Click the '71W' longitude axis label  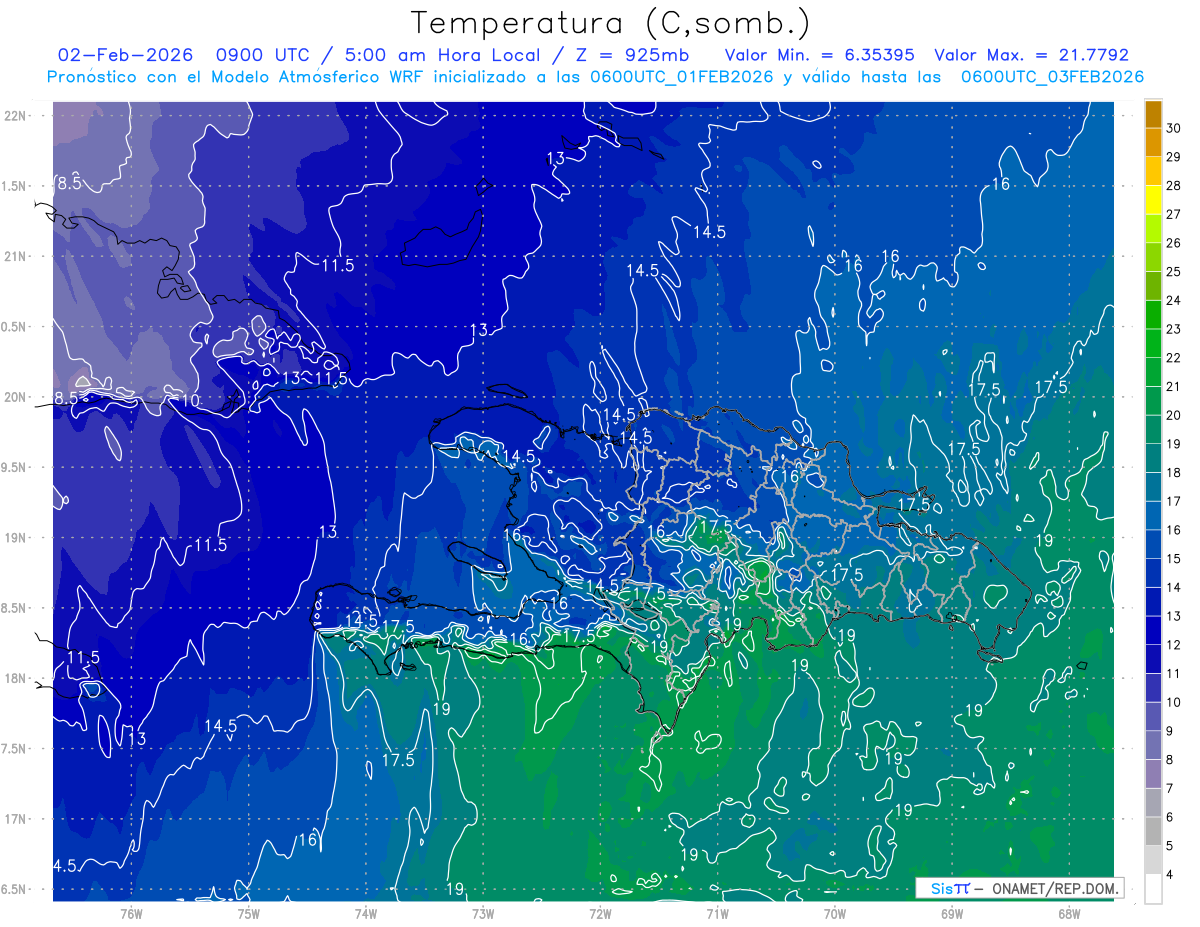click(717, 914)
